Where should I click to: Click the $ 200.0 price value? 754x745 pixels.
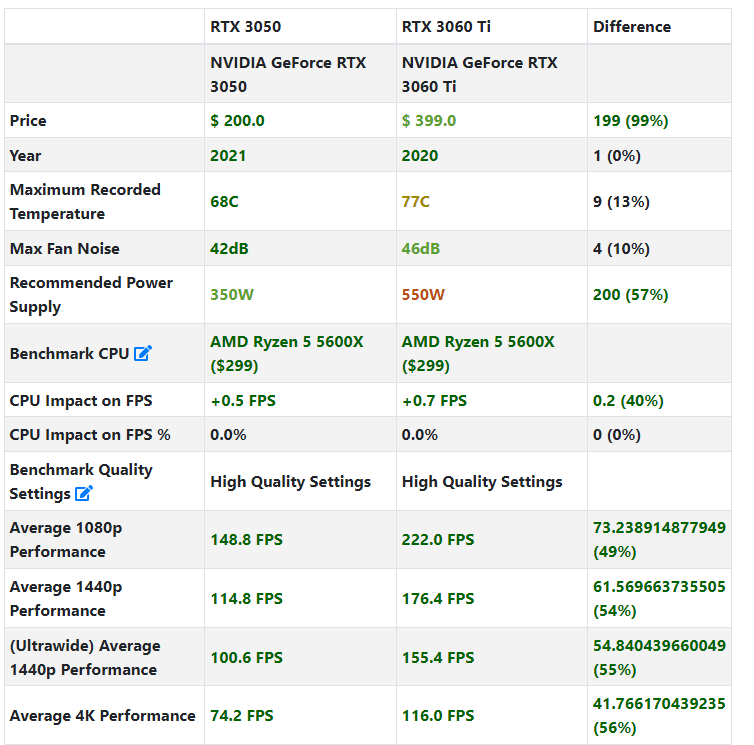[237, 120]
